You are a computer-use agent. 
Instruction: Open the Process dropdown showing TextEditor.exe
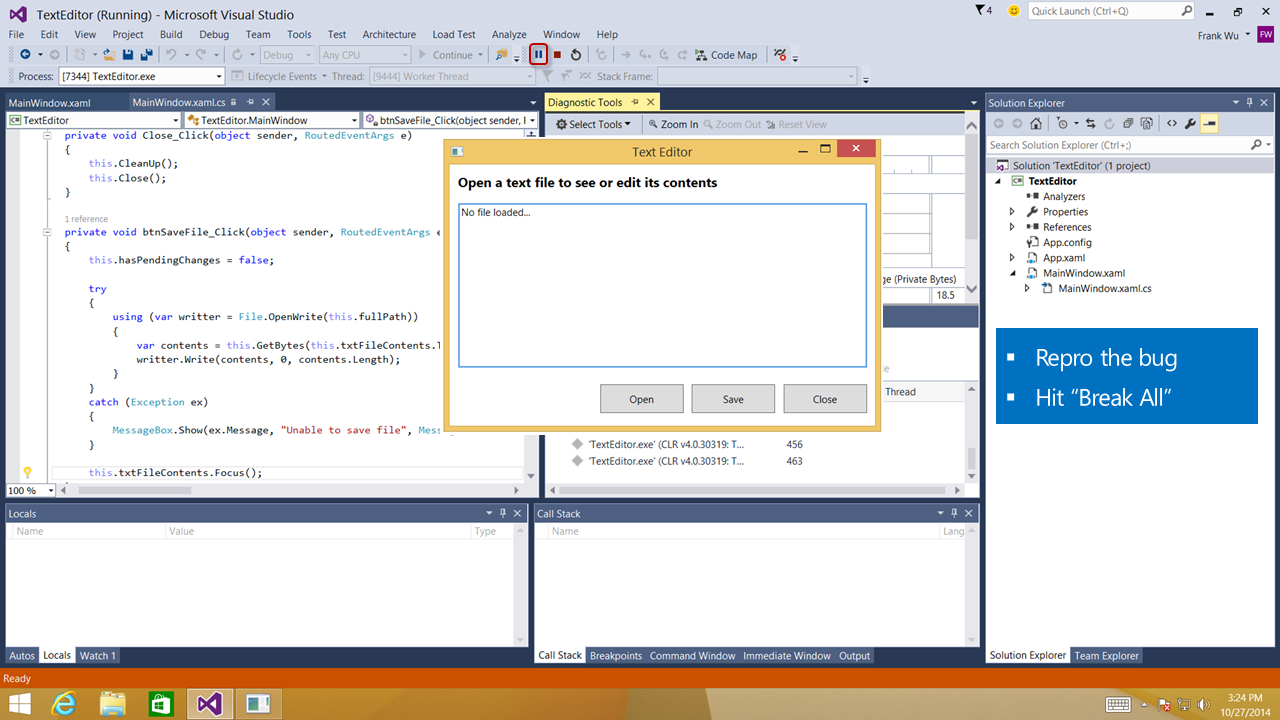click(x=141, y=76)
